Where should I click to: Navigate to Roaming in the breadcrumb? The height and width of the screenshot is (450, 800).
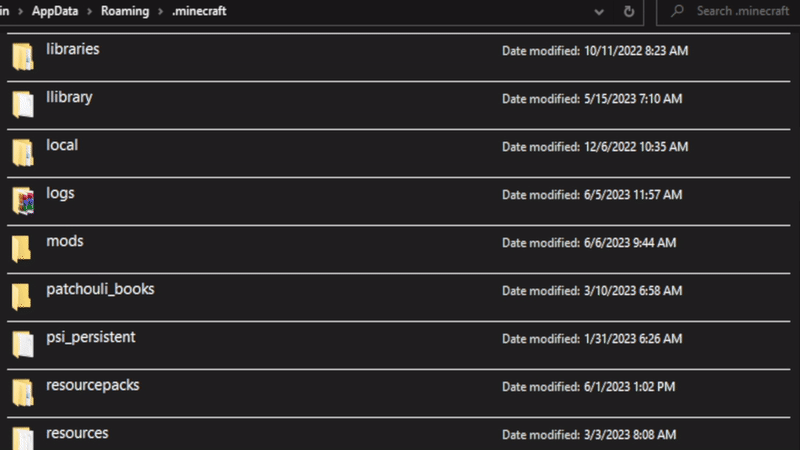click(125, 11)
